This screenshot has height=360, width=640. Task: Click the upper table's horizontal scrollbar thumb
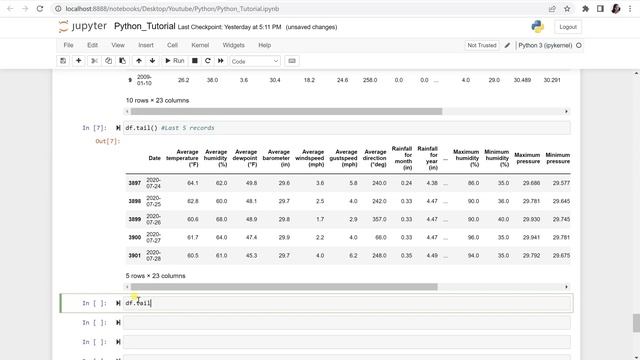point(286,111)
